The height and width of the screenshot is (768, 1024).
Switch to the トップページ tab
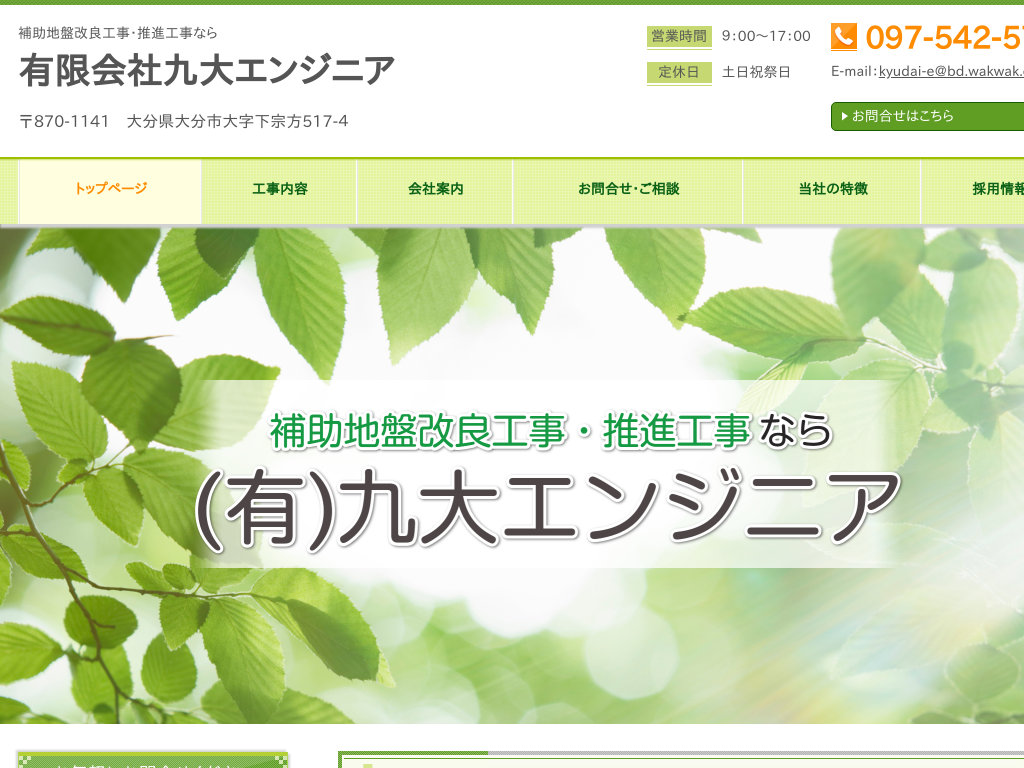click(x=110, y=191)
